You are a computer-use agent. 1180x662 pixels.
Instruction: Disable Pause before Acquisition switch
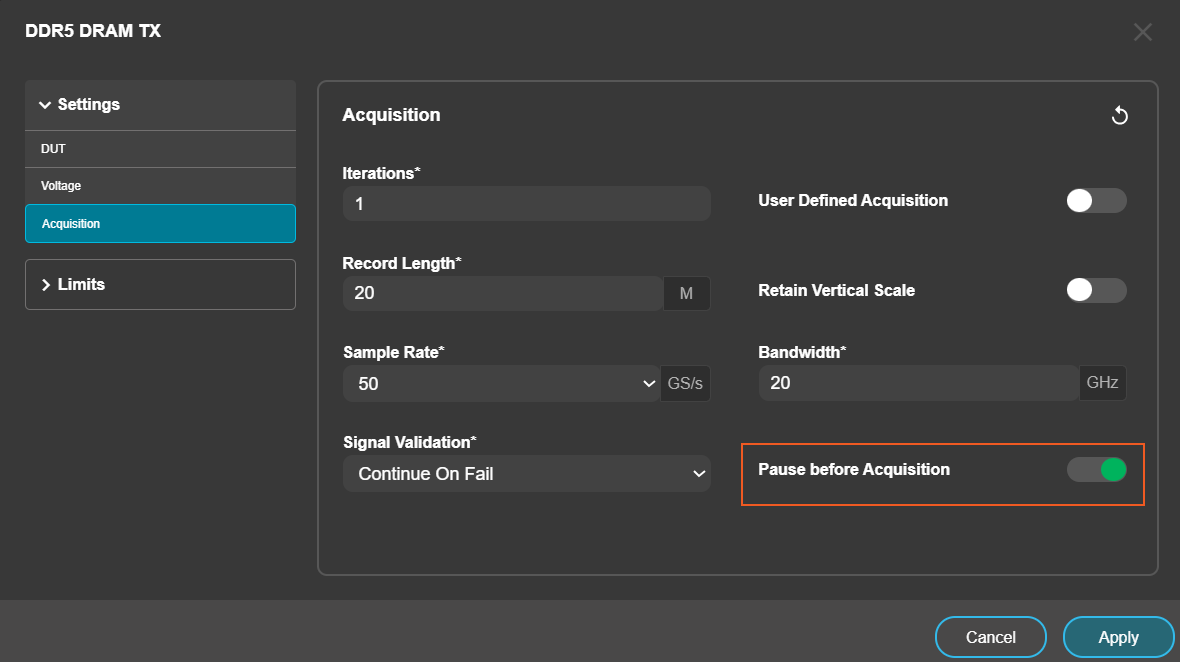1096,470
